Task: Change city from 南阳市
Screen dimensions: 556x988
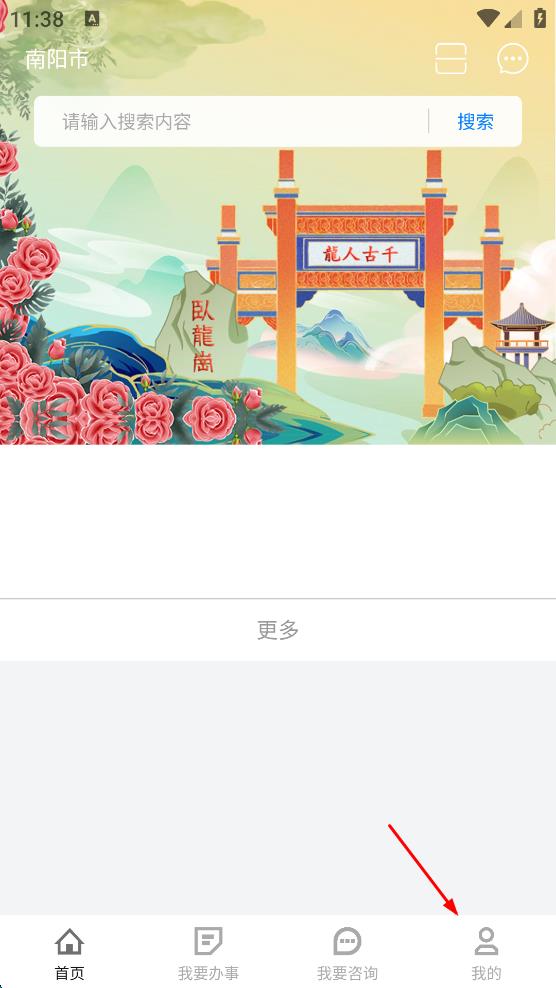Action: [x=57, y=59]
